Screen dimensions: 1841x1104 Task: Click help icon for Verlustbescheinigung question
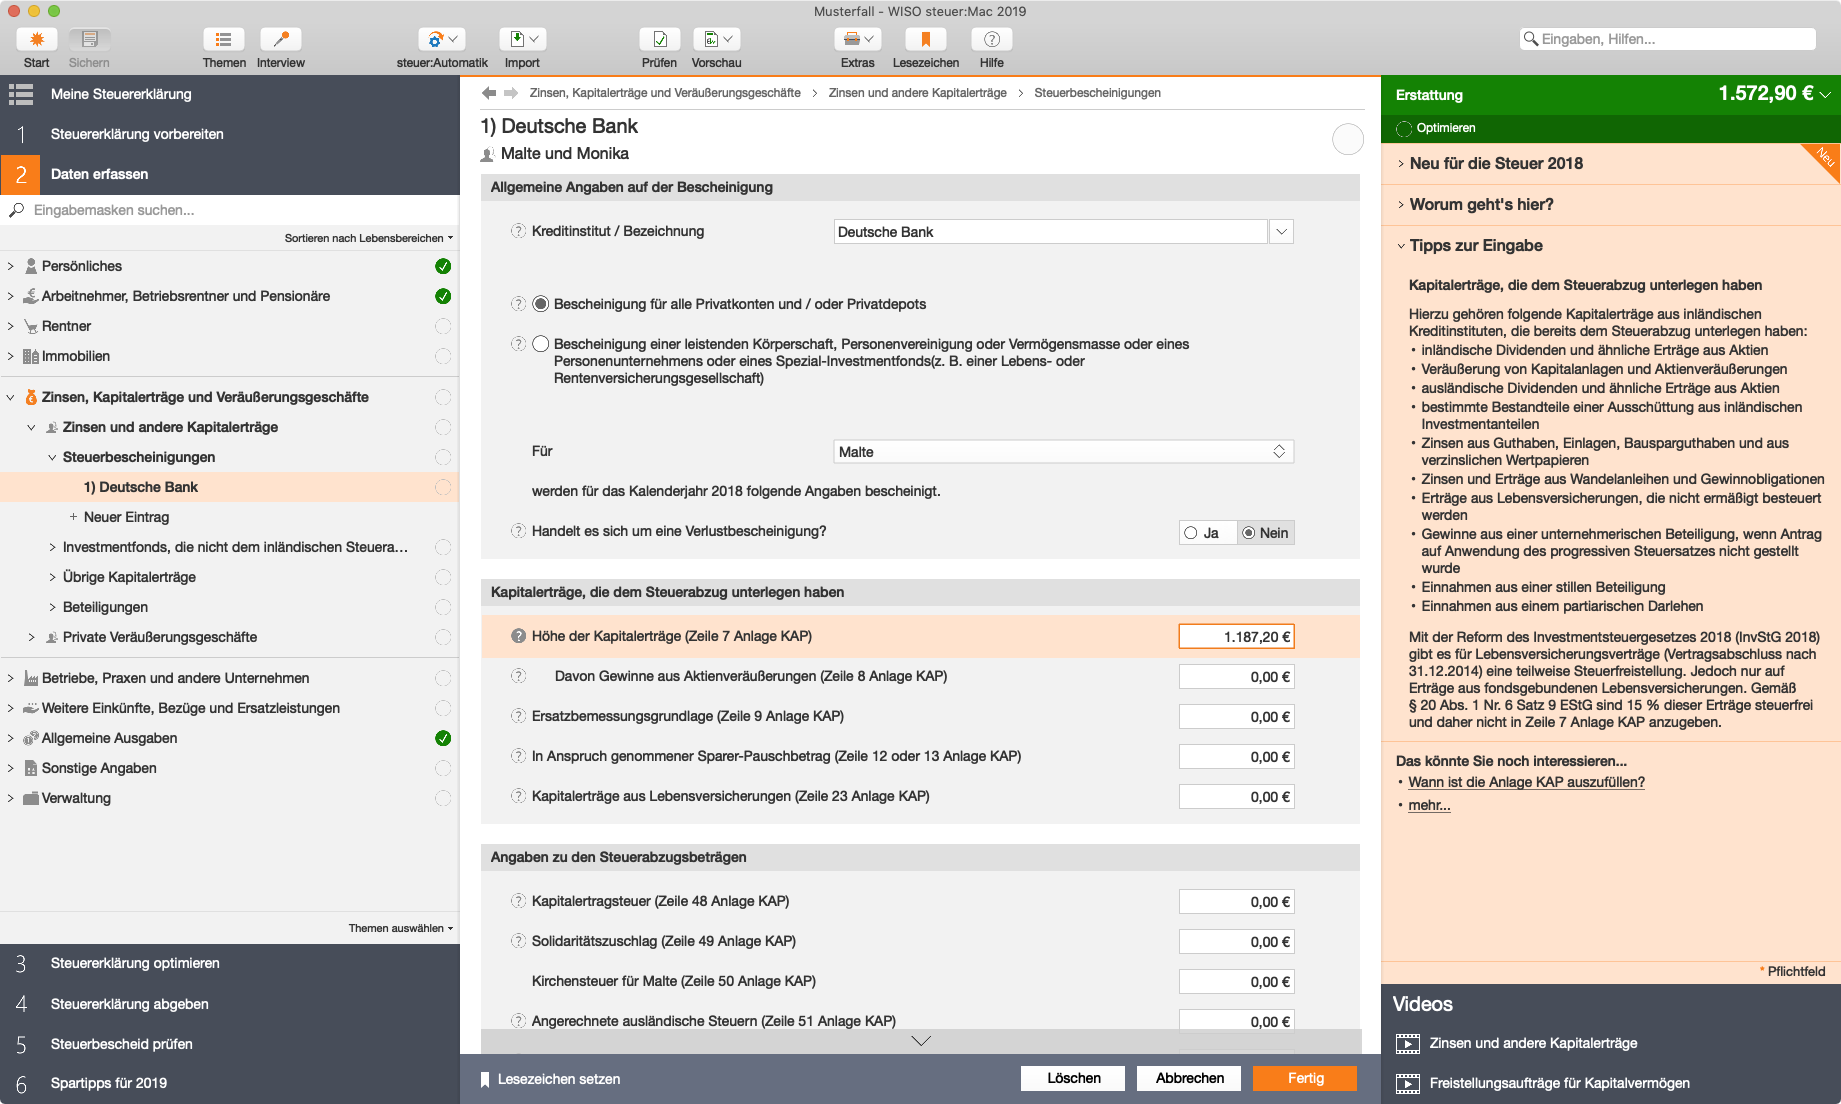[518, 531]
